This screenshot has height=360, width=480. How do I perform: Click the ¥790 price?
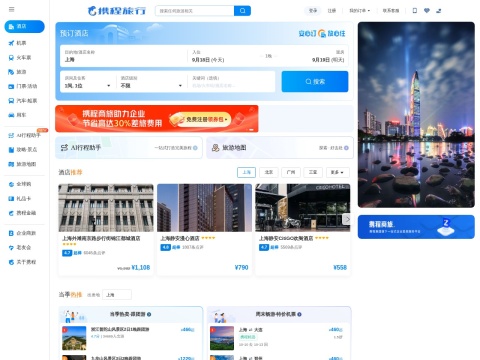[241, 267]
